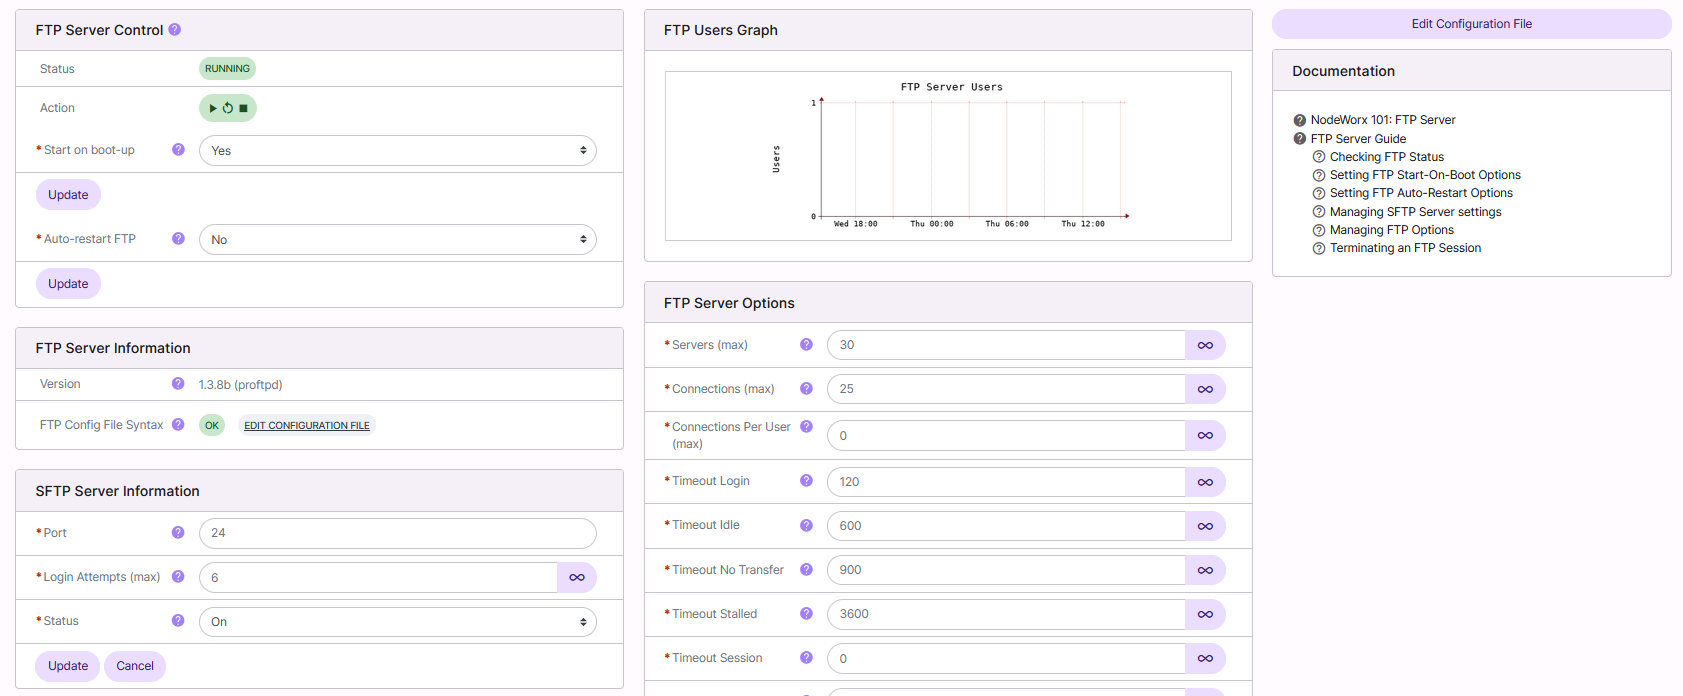Toggle unlimited (infinity) for Servers (max)
1683x696 pixels.
coord(1205,345)
